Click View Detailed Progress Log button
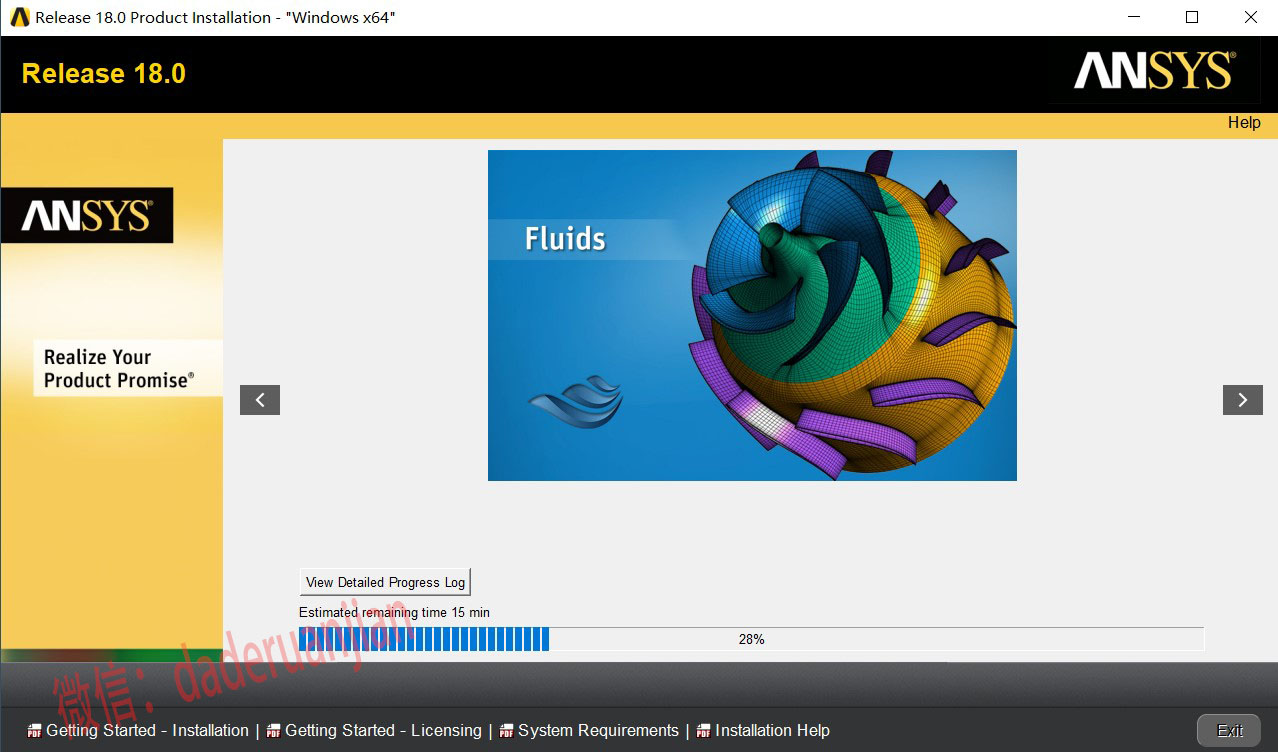 (x=385, y=582)
